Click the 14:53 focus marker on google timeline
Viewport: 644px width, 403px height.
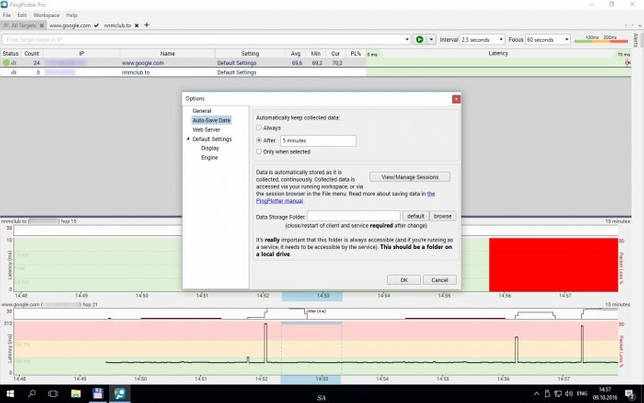(x=311, y=379)
